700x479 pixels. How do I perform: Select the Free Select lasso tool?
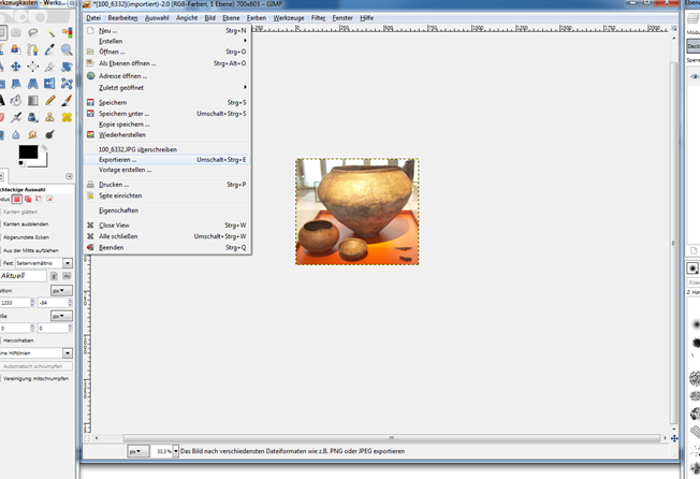(32, 31)
